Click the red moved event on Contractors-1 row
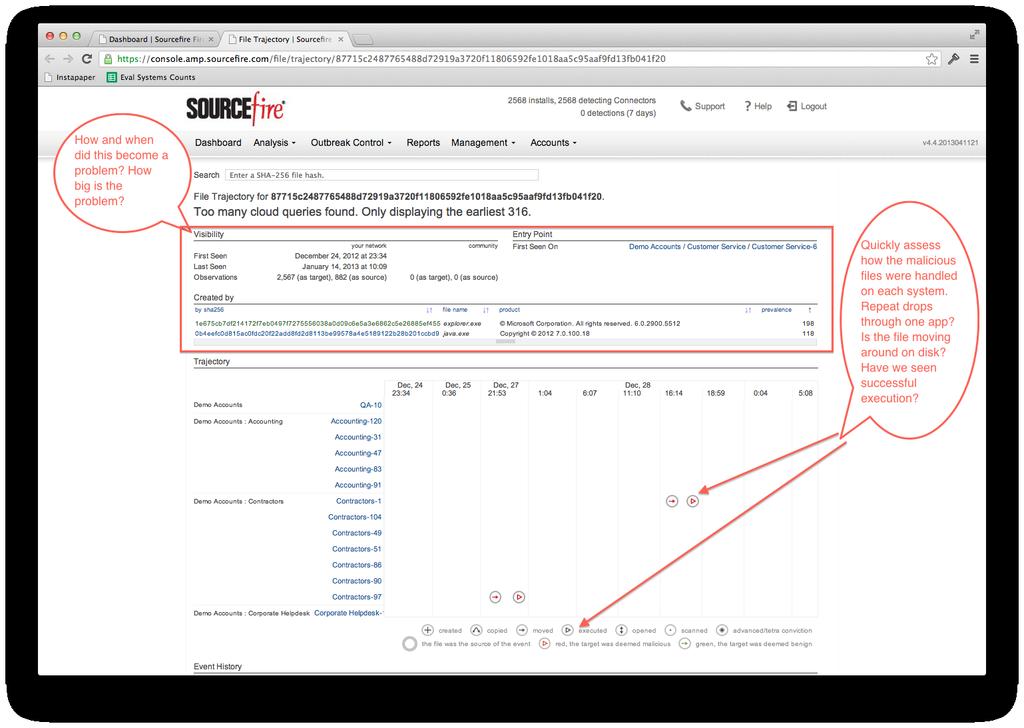1024x728 pixels. (x=672, y=501)
